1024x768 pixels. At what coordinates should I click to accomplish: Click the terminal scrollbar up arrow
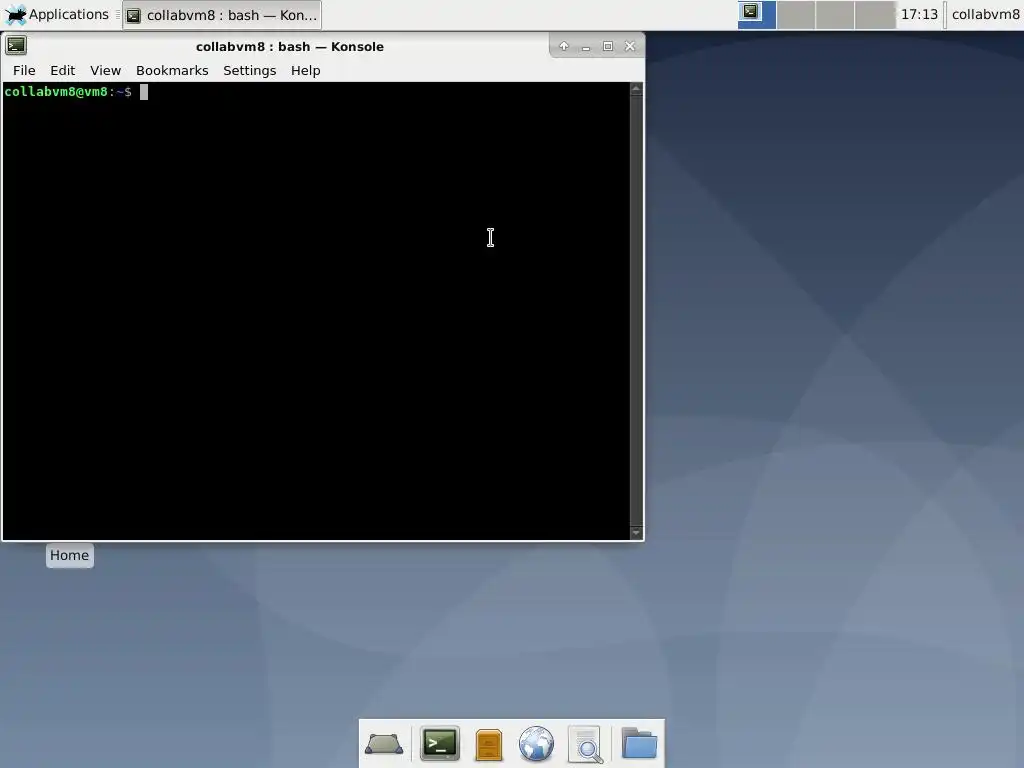pos(636,89)
